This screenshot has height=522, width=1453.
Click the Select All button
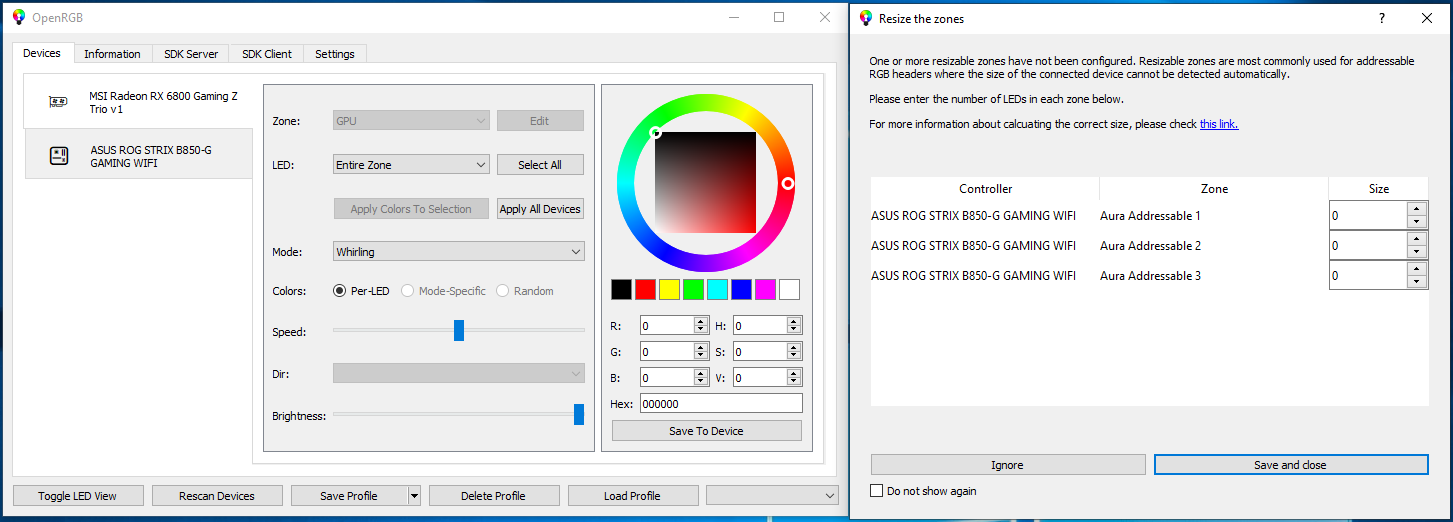point(540,165)
